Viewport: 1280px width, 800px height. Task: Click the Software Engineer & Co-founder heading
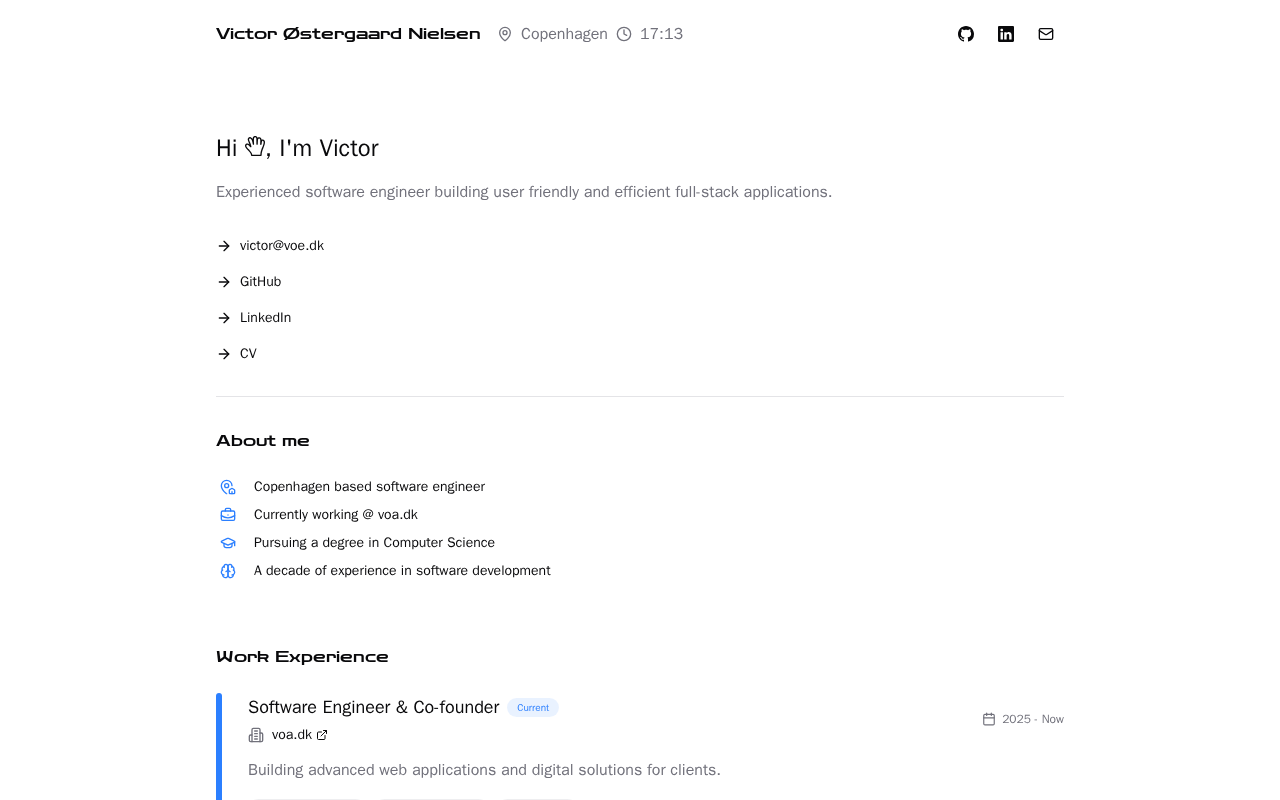click(x=373, y=707)
